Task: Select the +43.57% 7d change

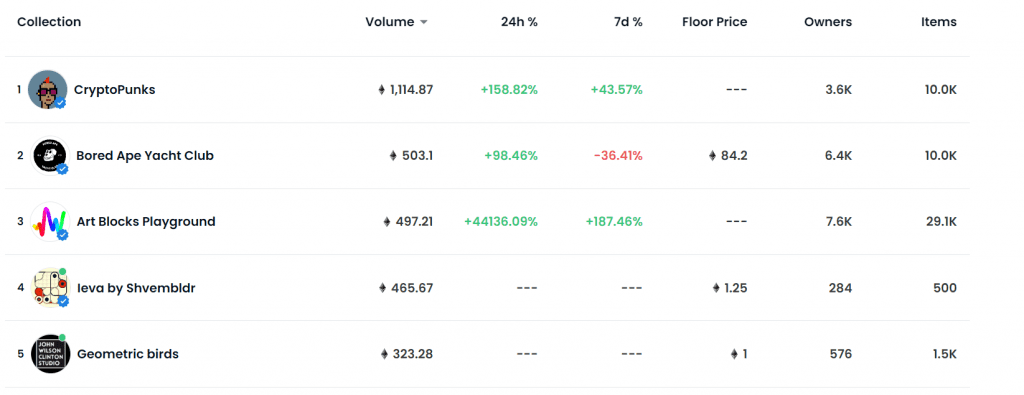Action: click(616, 89)
